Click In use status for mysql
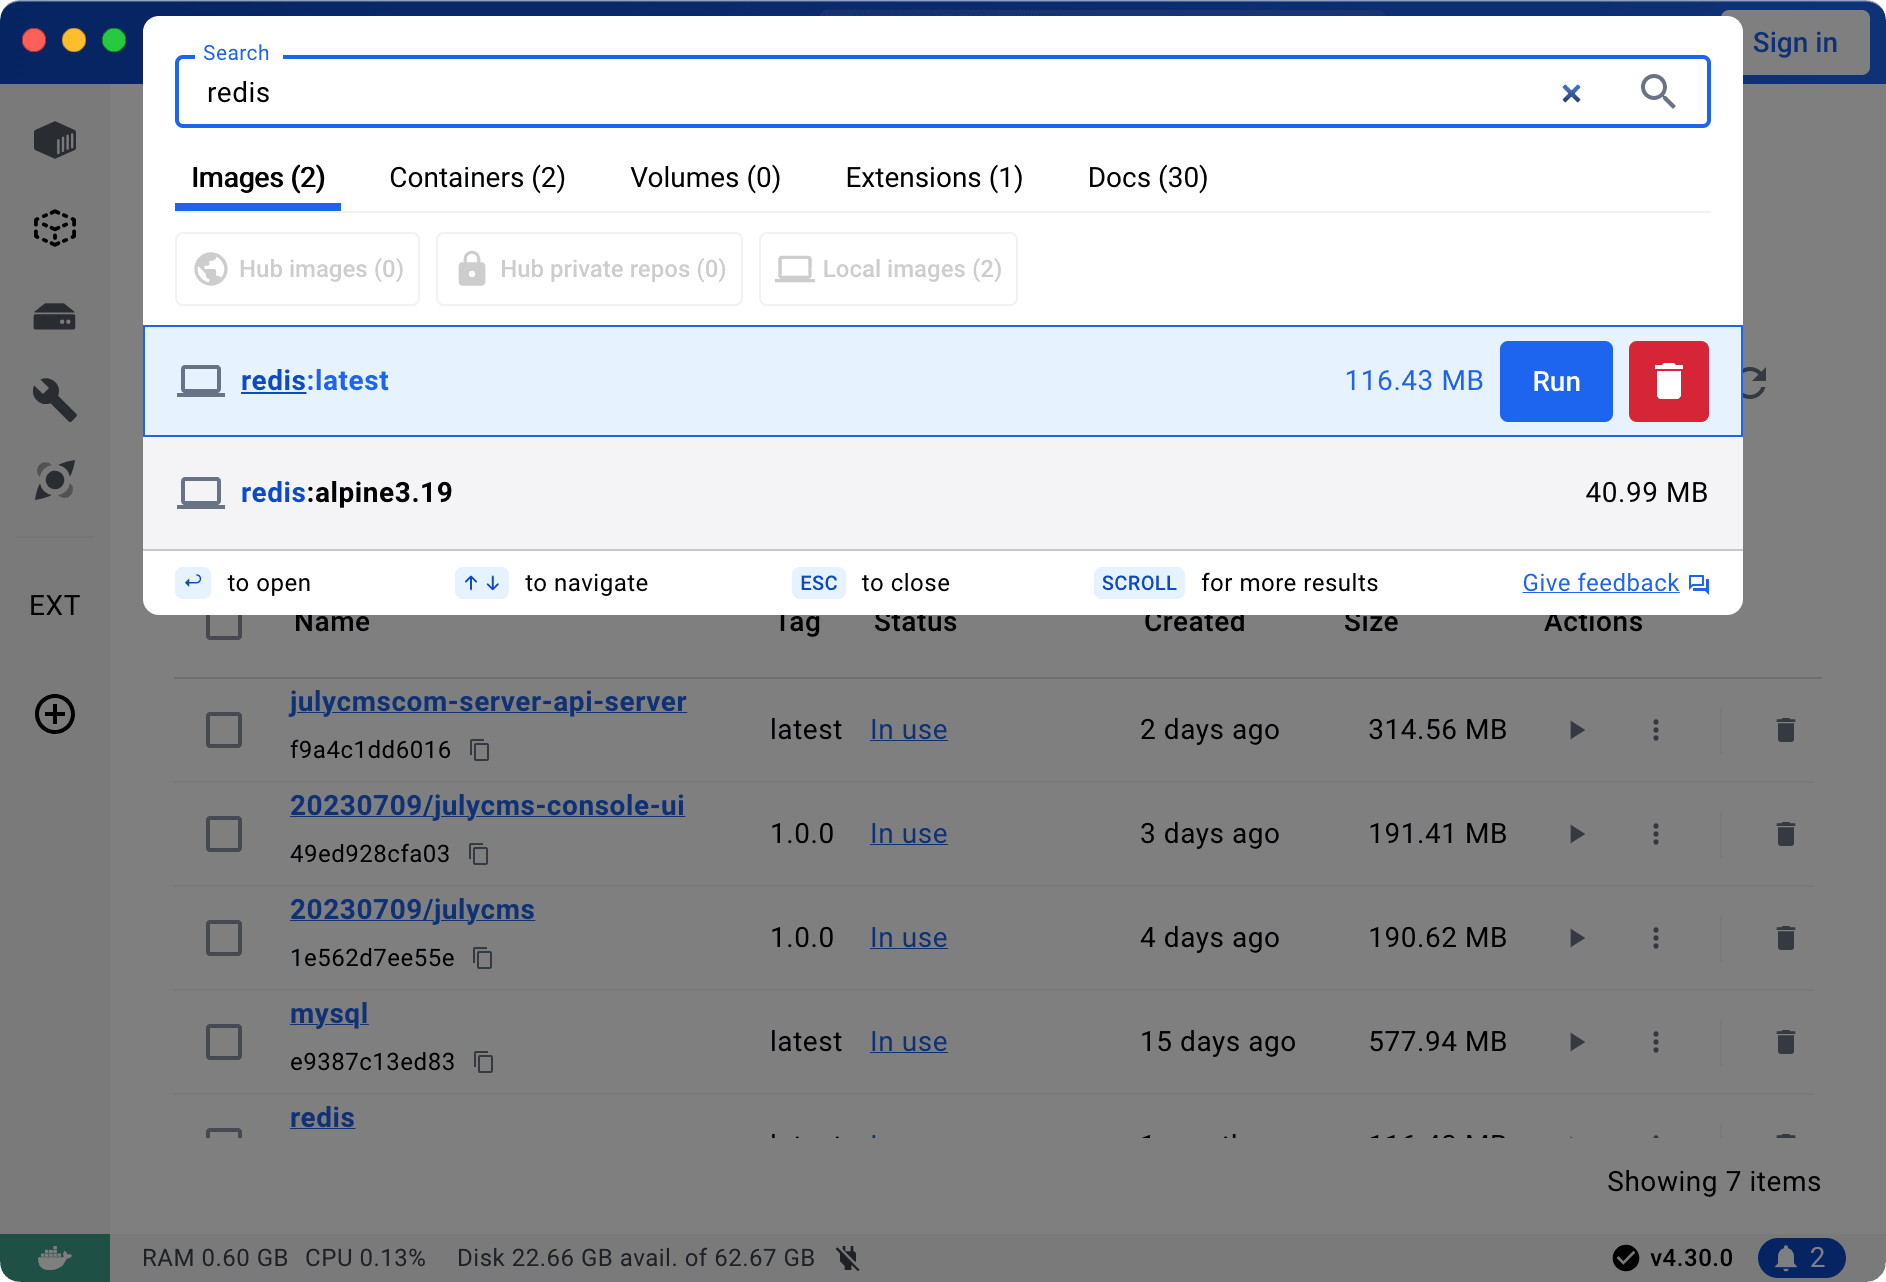Image resolution: width=1886 pixels, height=1282 pixels. 908,1042
